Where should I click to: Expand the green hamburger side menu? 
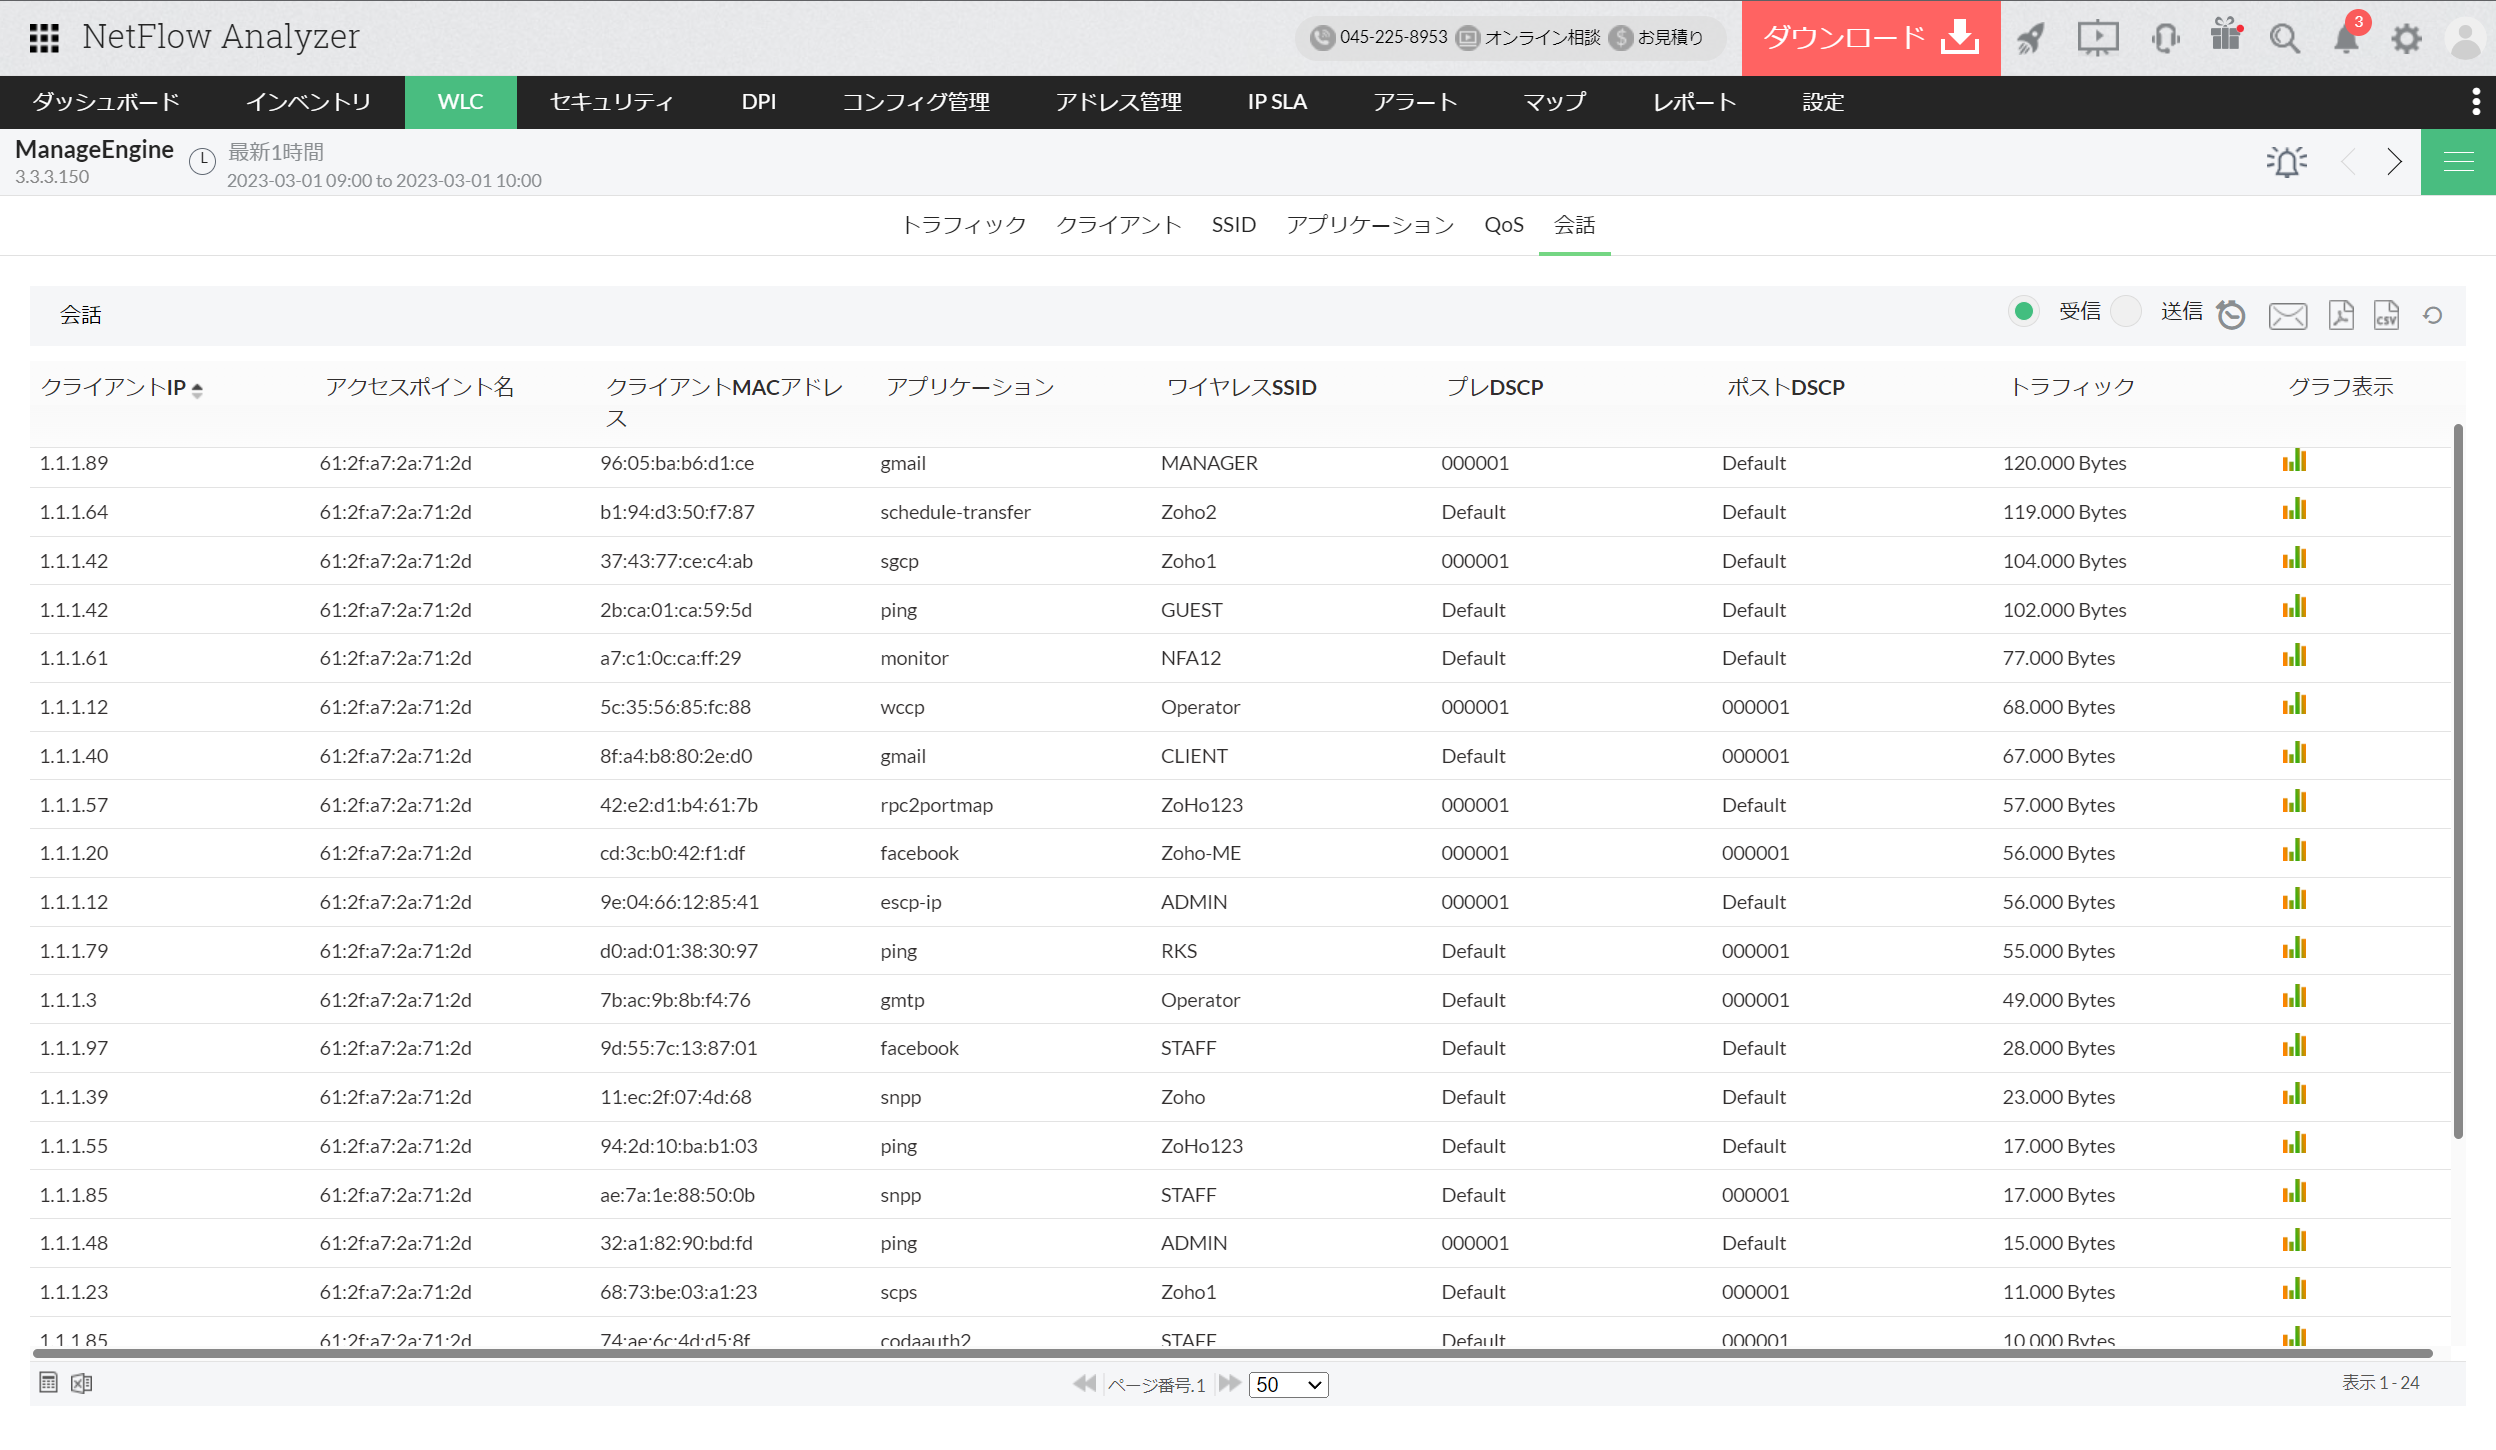(x=2458, y=162)
